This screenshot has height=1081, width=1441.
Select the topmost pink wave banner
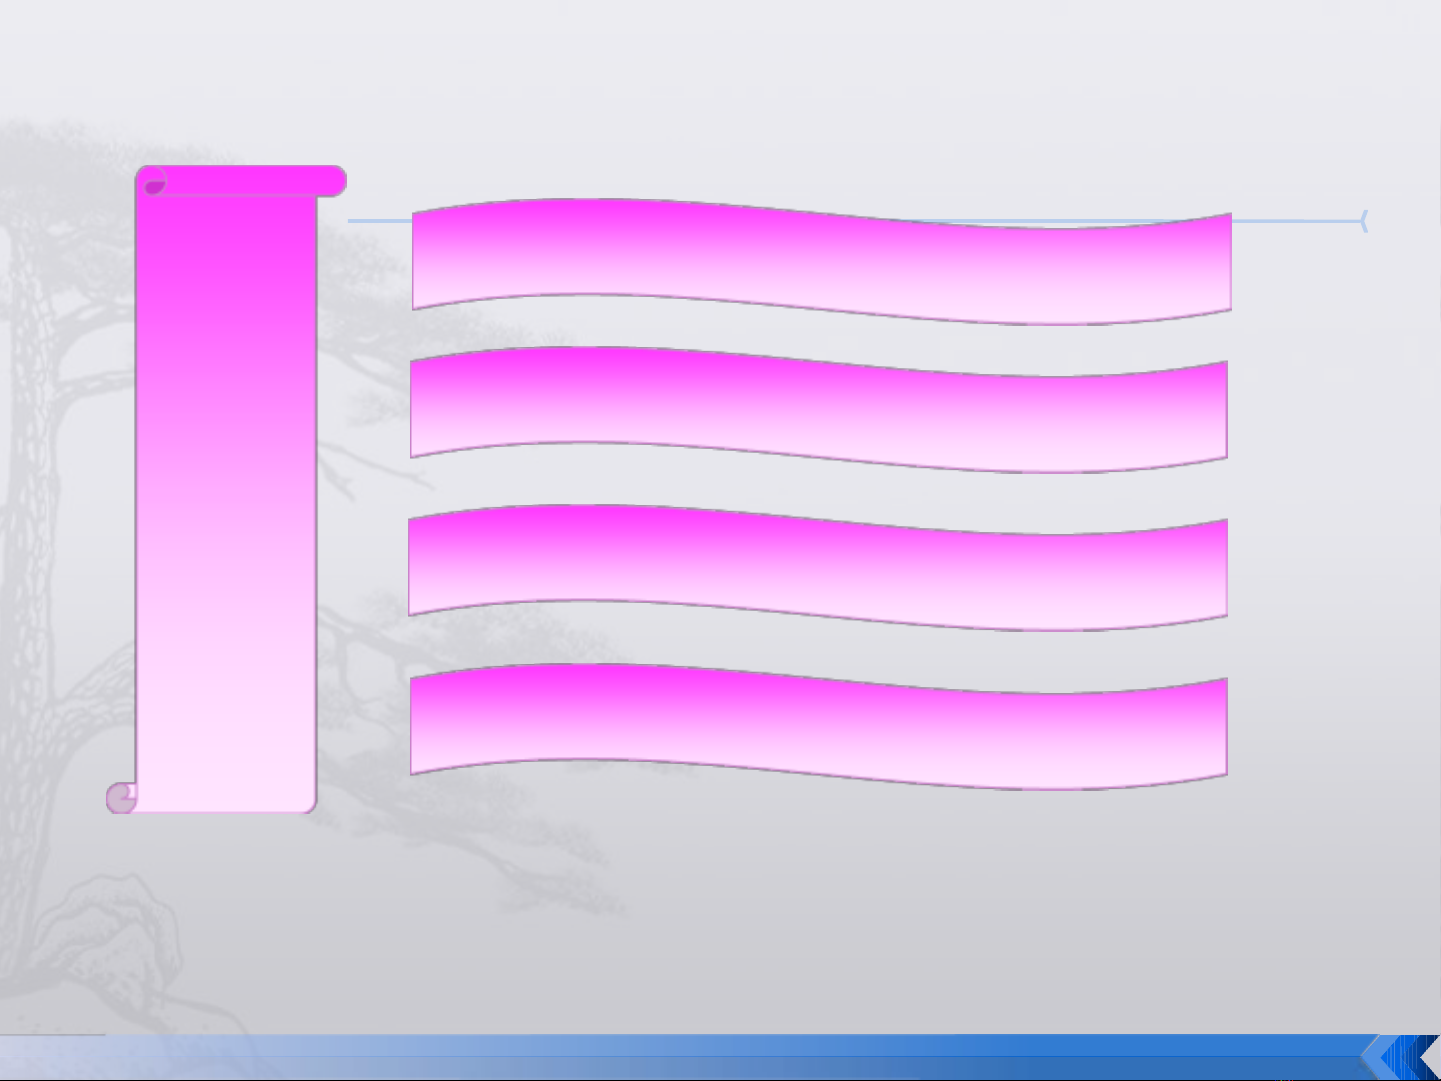click(820, 262)
